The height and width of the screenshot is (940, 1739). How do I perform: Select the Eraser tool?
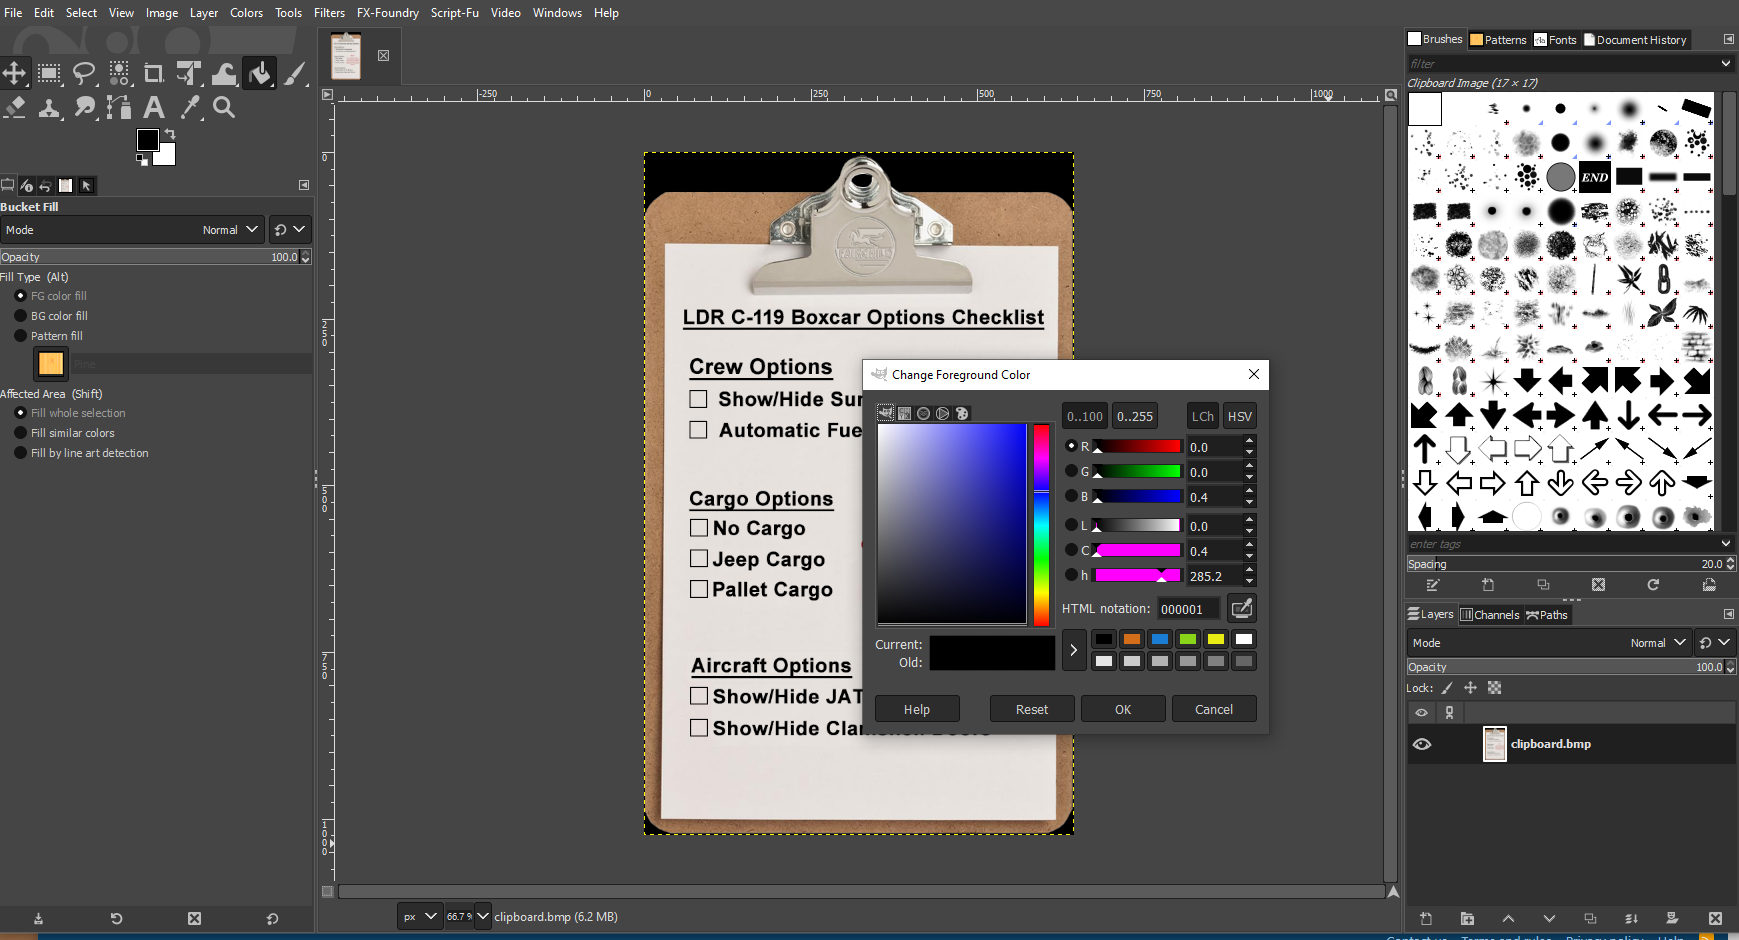[15, 107]
